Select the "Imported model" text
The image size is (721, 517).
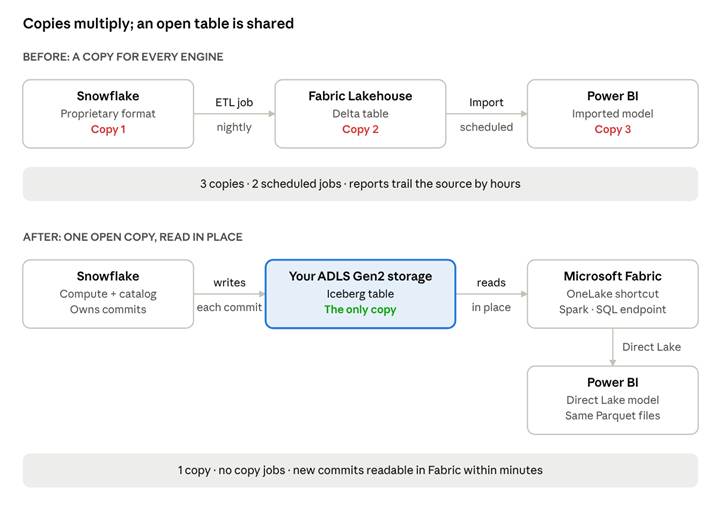pos(613,114)
